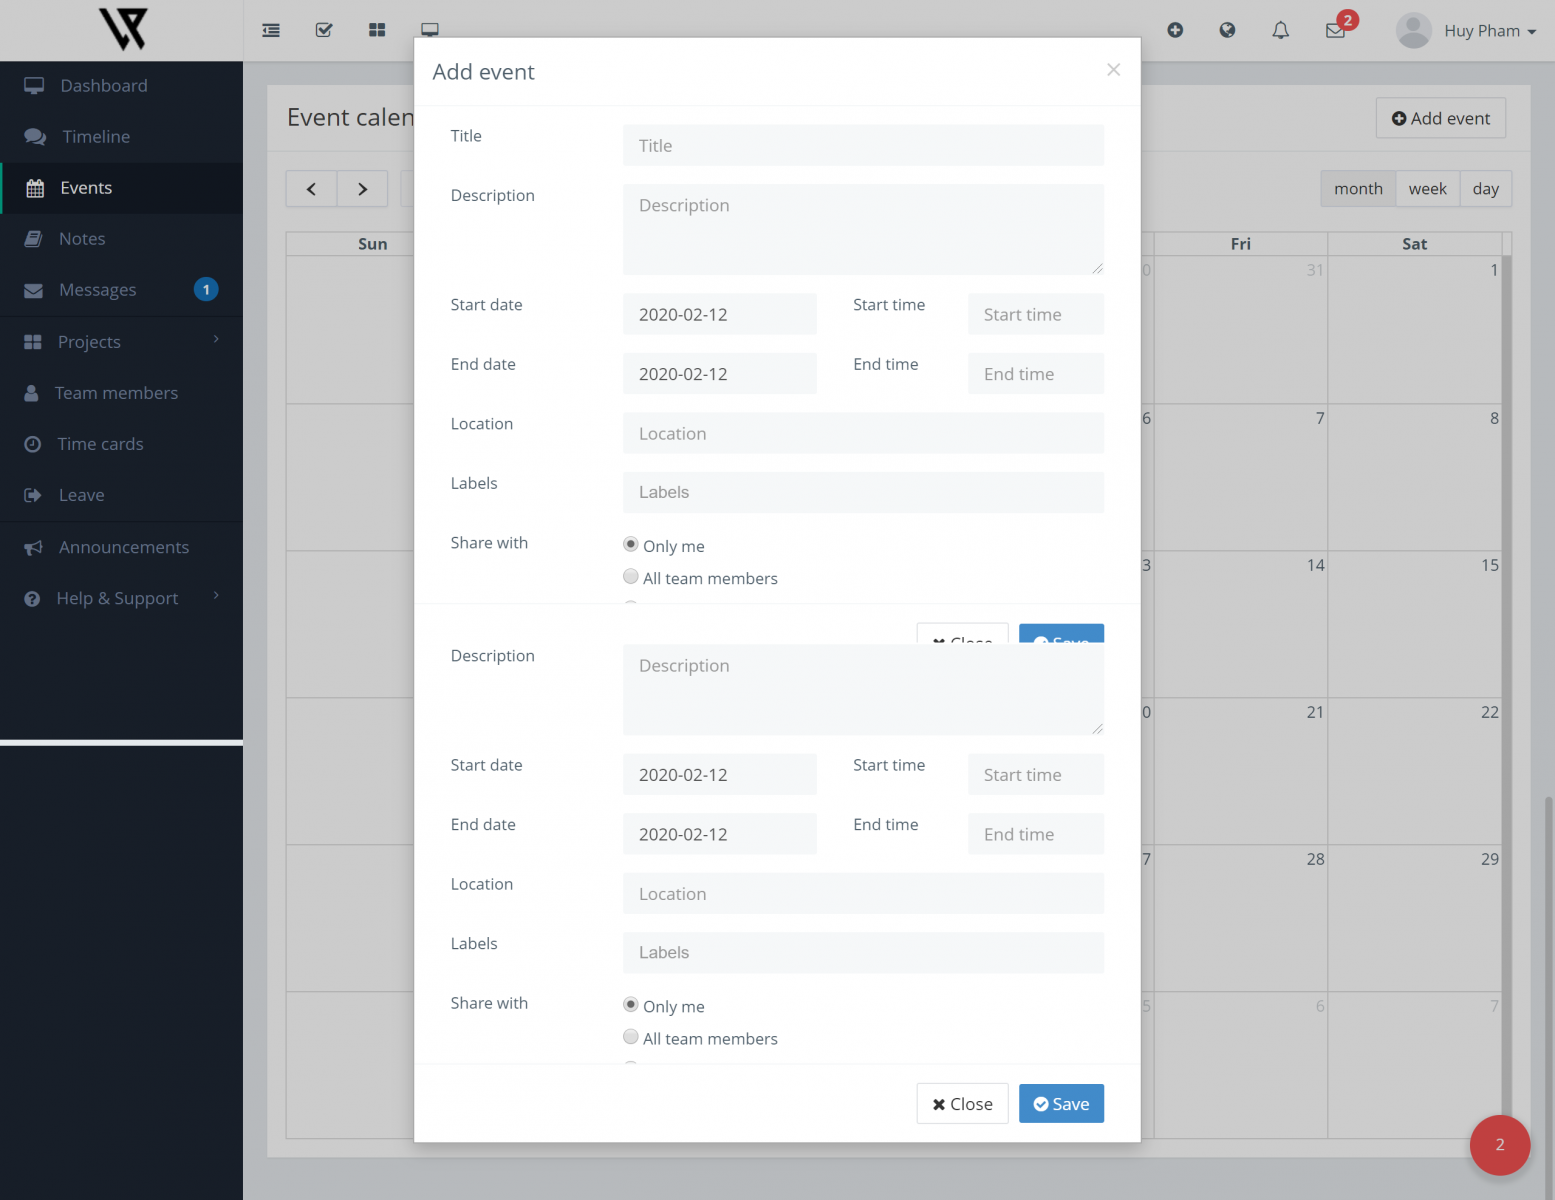The width and height of the screenshot is (1555, 1200).
Task: Switch calendar to day view
Action: [x=1485, y=189]
